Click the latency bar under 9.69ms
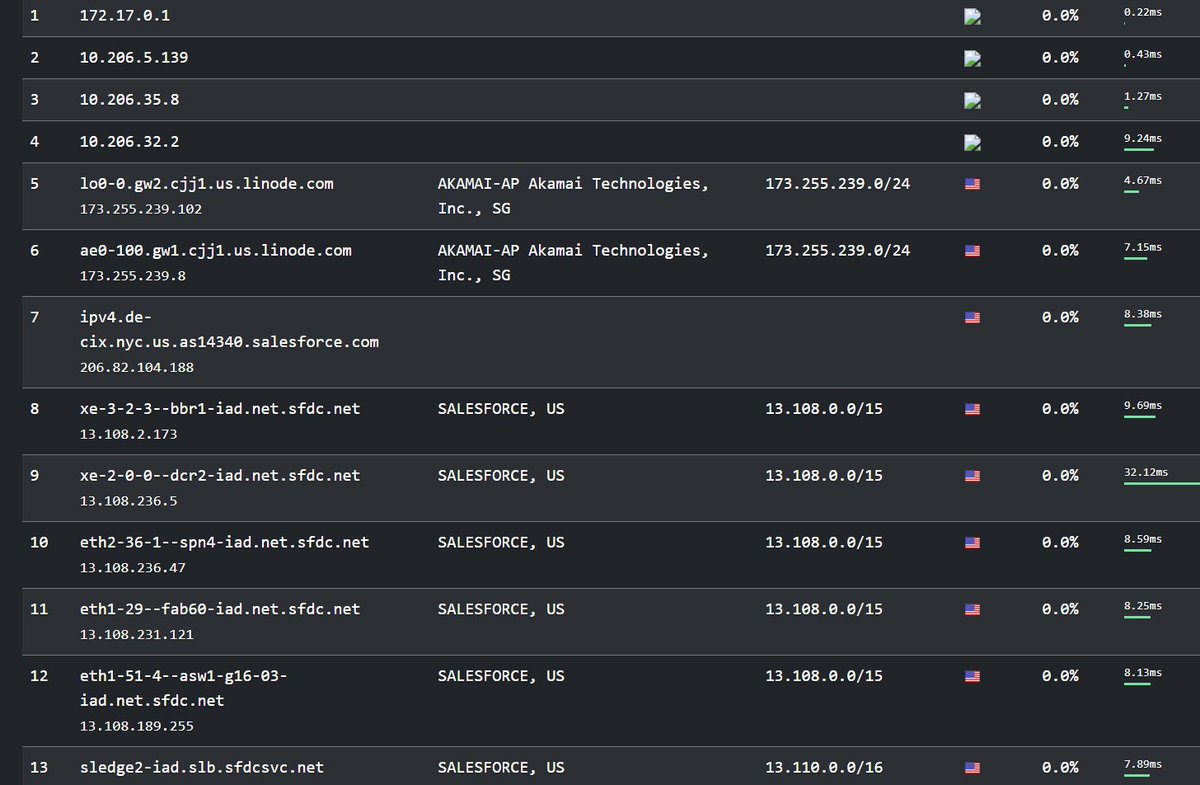The width and height of the screenshot is (1200, 785). pyautogui.click(x=1140, y=417)
